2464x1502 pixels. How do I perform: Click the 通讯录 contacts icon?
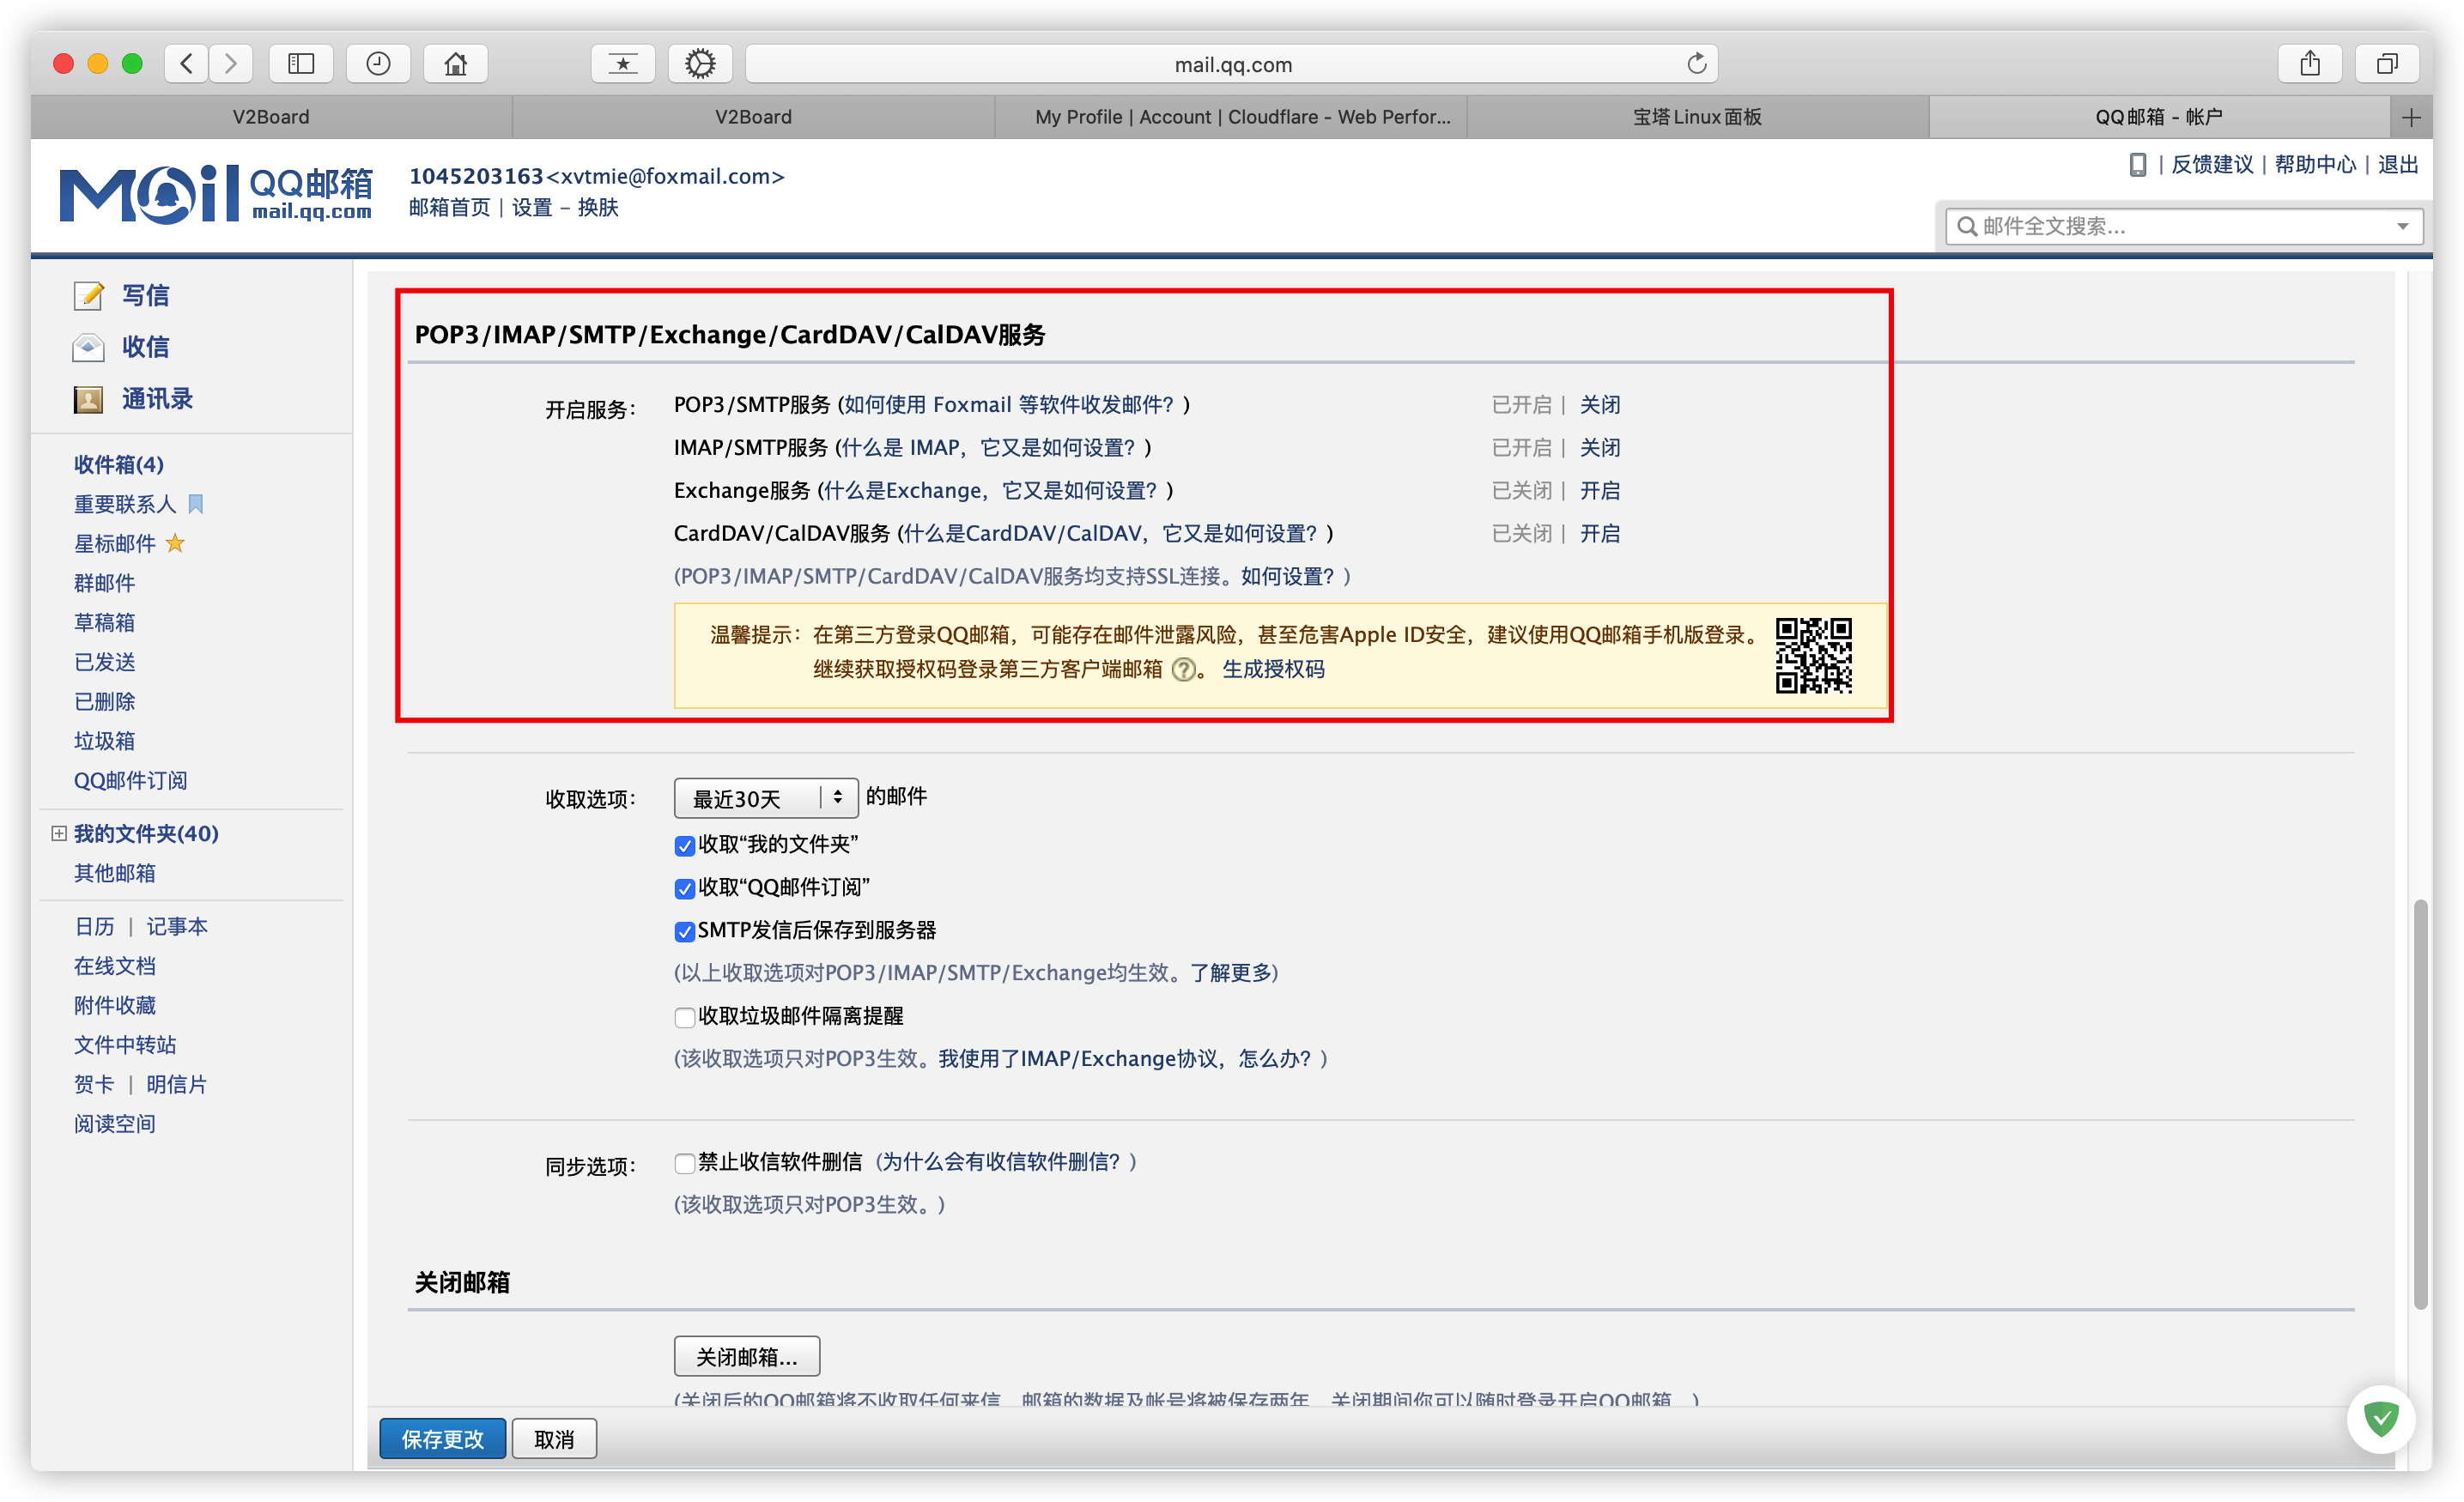pyautogui.click(x=88, y=399)
